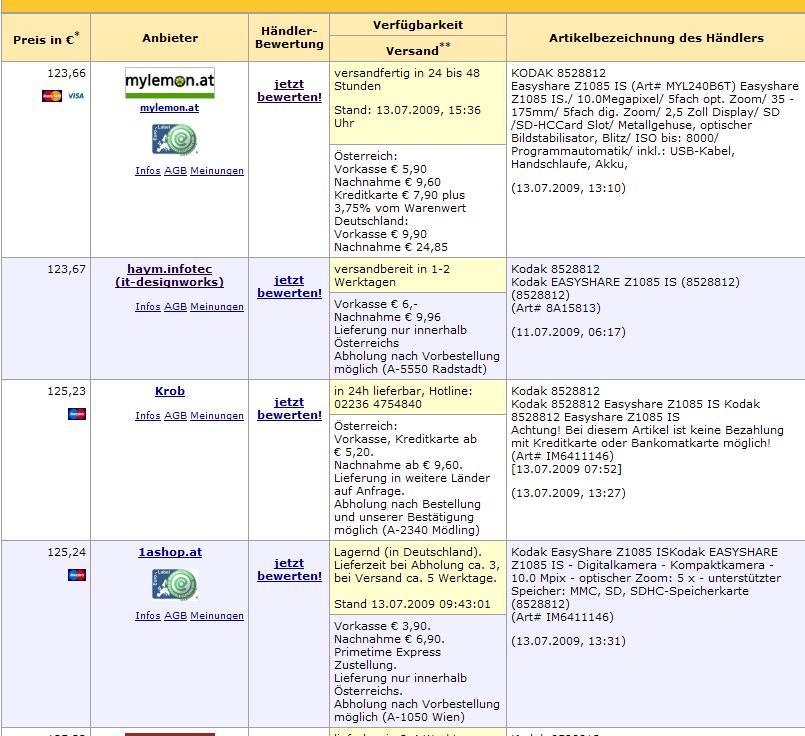This screenshot has height=736, width=805.
Task: Open Meinungen link for Krob
Action: (x=217, y=416)
